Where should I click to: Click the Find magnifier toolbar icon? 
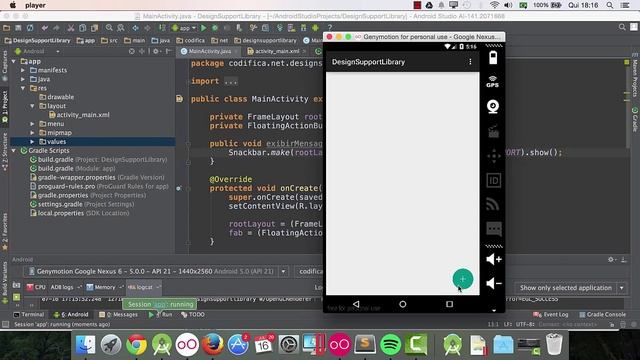click(x=109, y=28)
